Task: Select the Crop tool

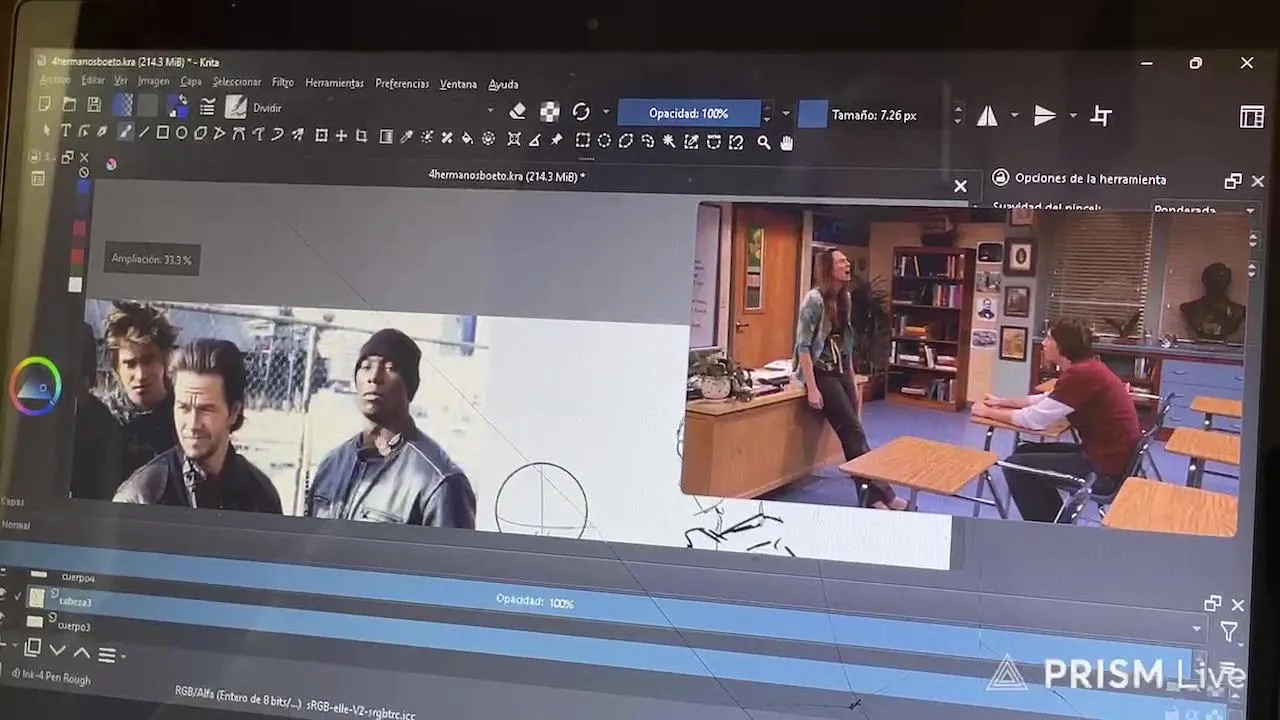Action: pos(361,136)
